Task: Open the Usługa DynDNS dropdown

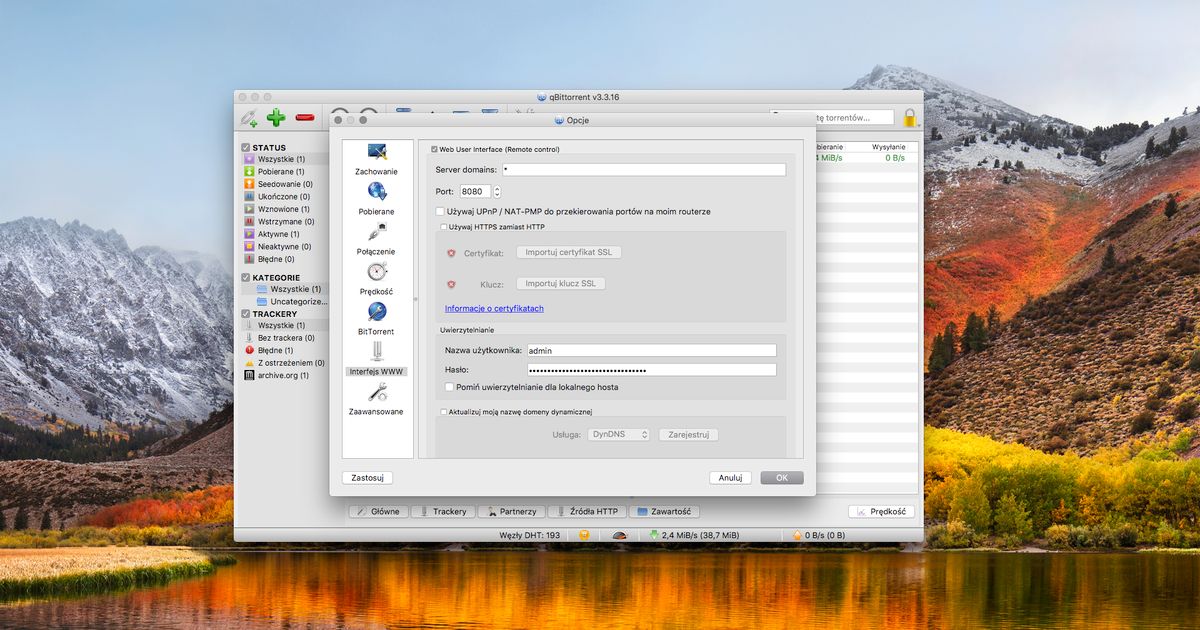Action: [x=618, y=434]
